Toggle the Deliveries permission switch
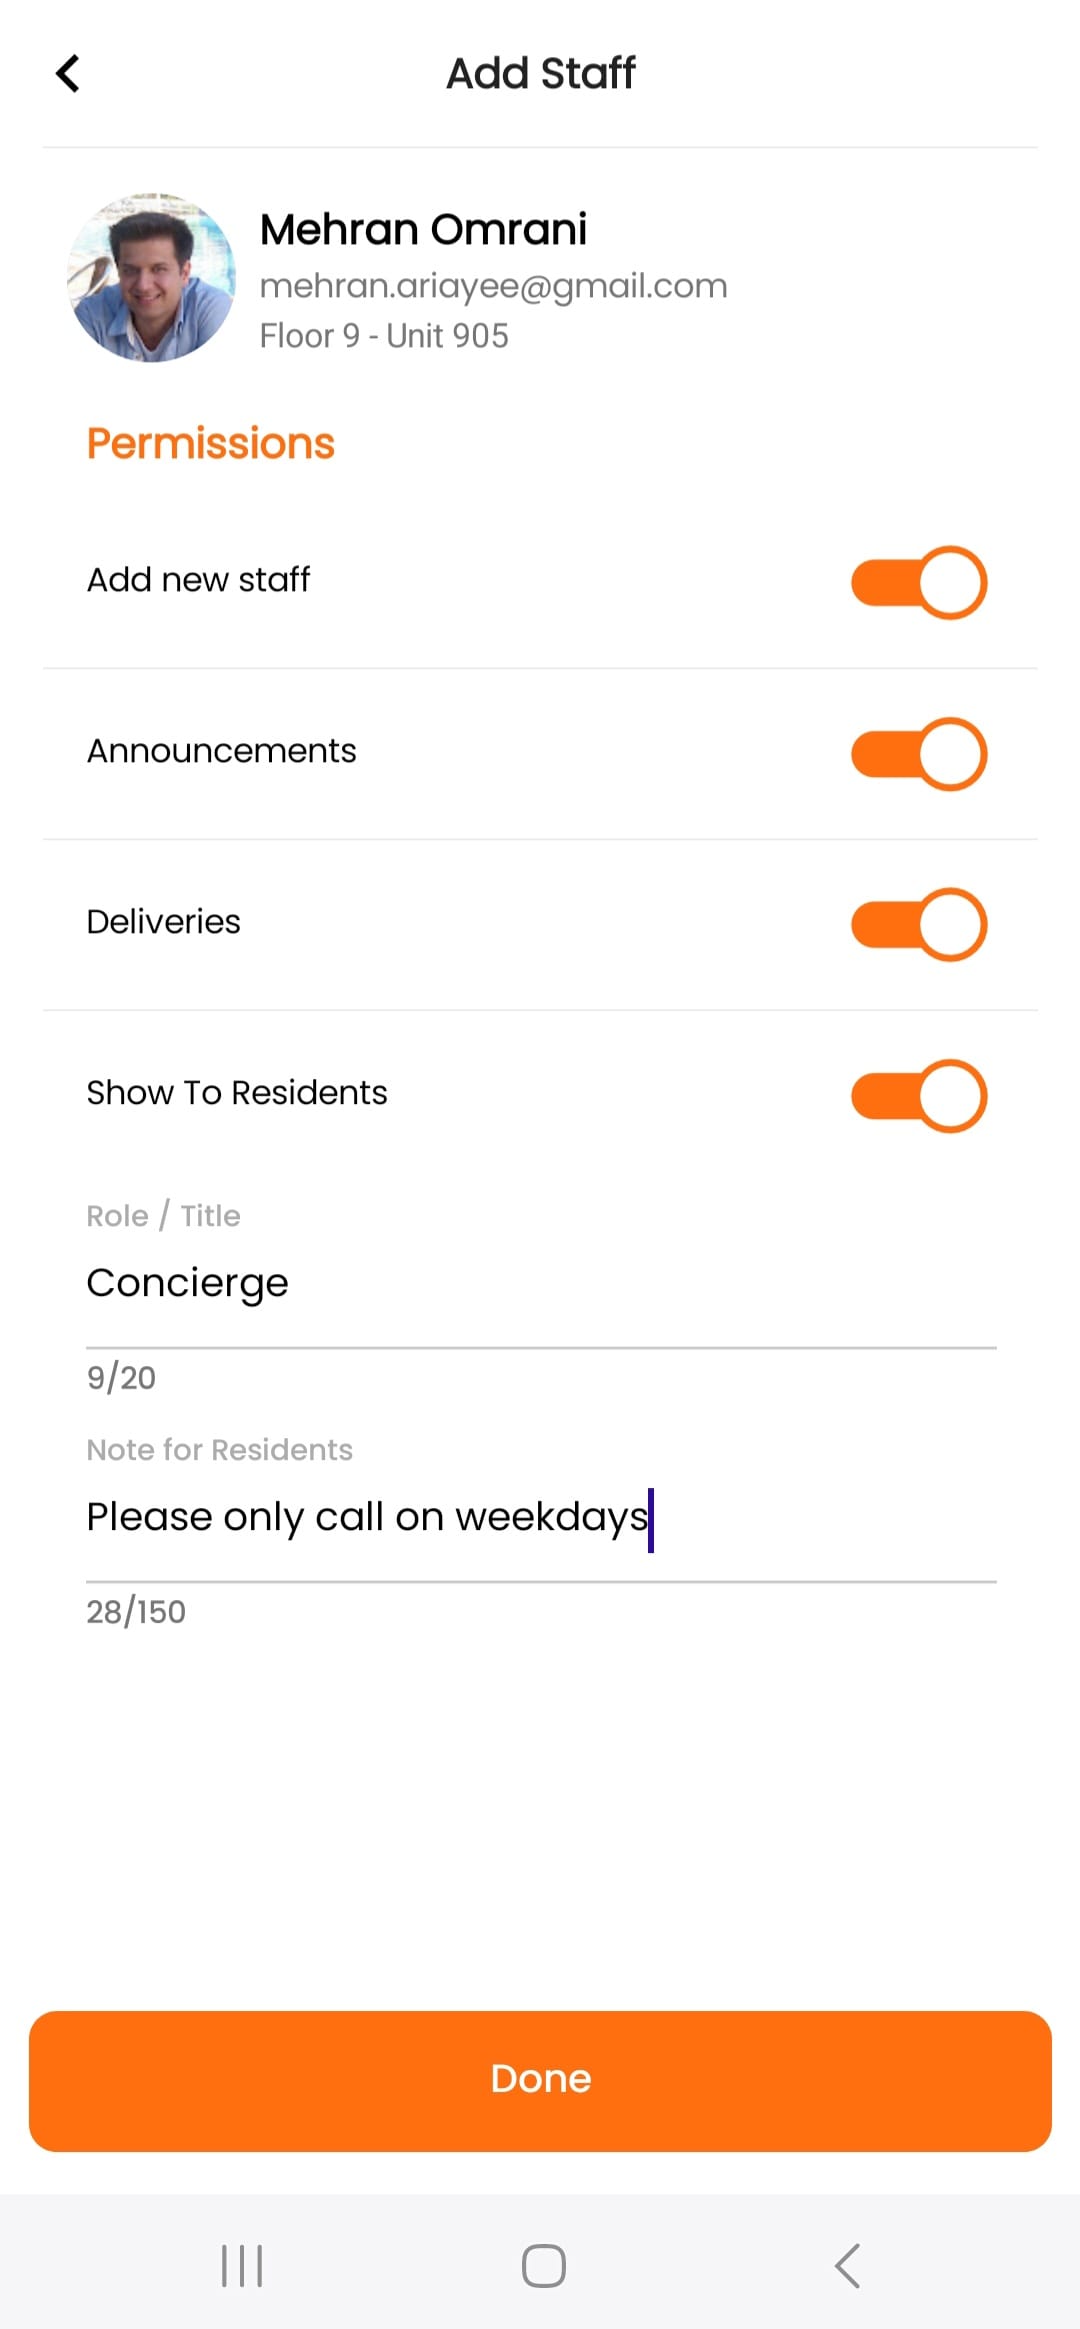The height and width of the screenshot is (2329, 1080). click(x=918, y=925)
